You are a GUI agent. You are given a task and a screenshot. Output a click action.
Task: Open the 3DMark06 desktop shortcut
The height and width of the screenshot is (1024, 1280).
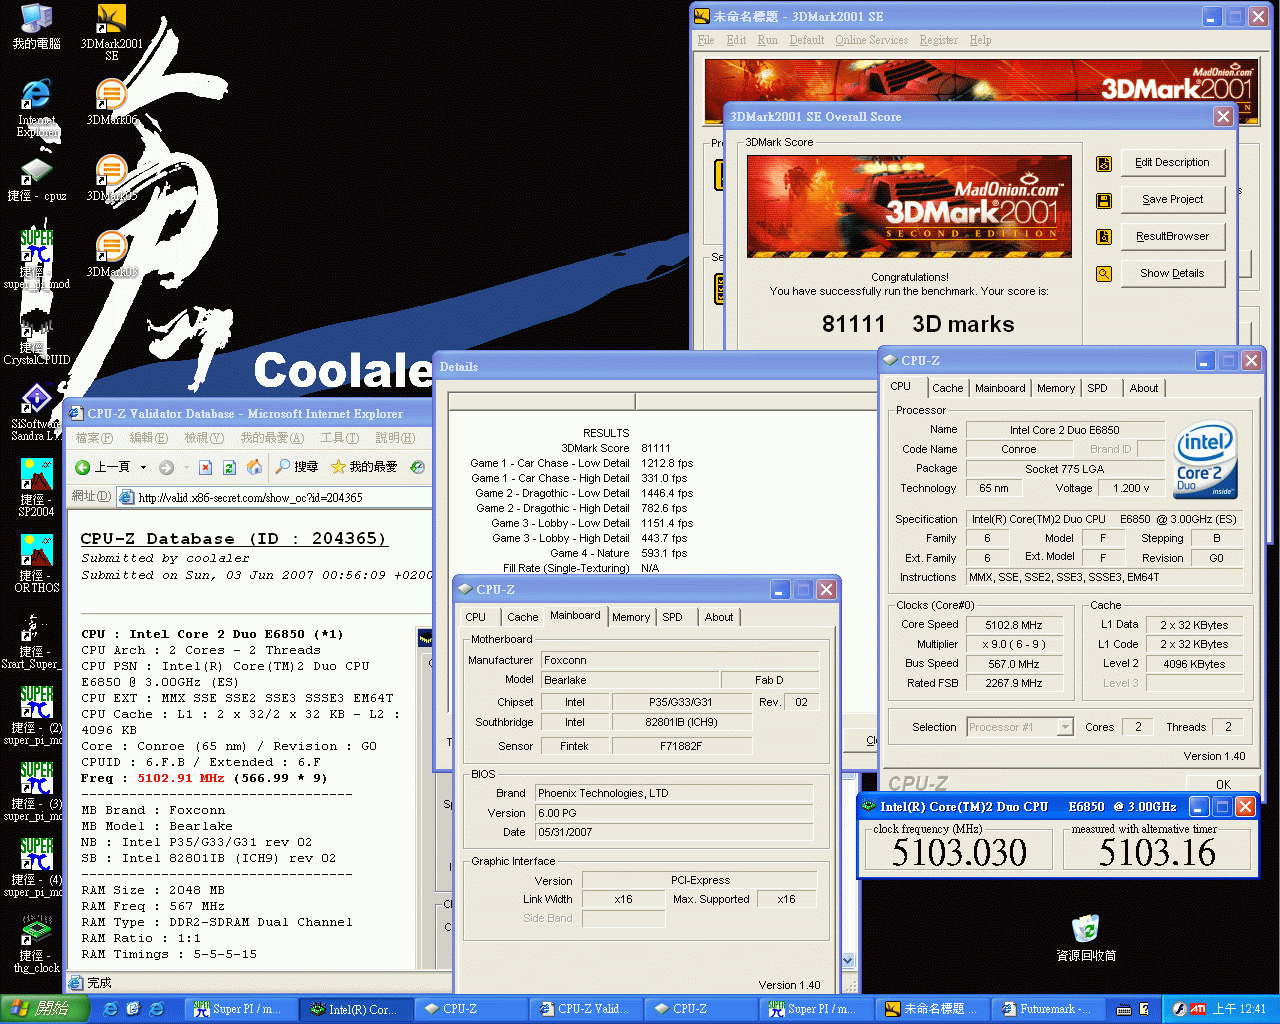[111, 102]
